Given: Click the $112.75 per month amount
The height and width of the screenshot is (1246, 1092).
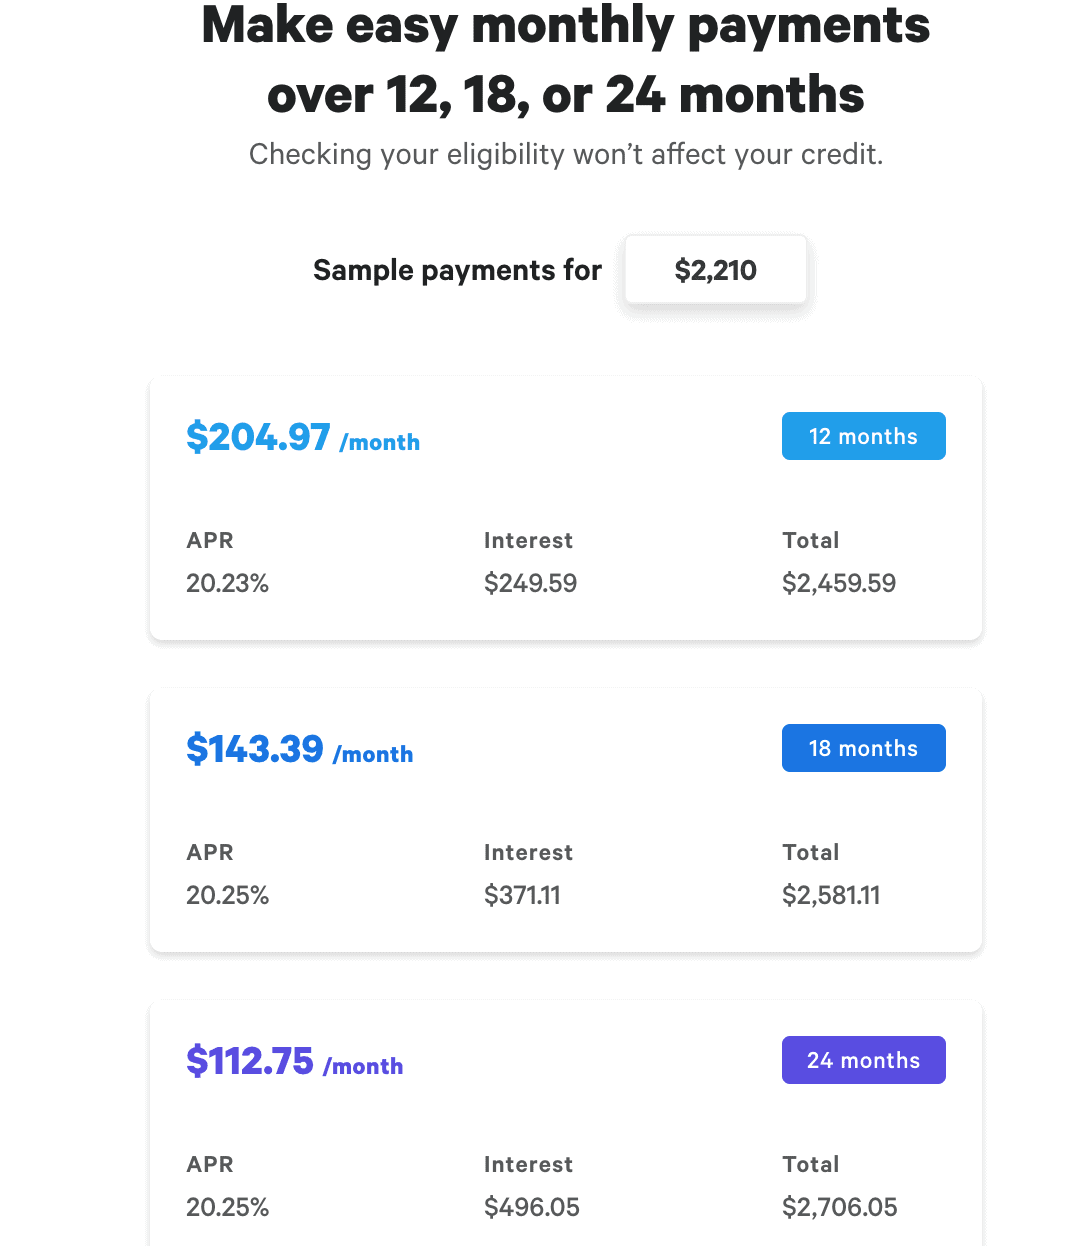Looking at the screenshot, I should click(250, 1061).
